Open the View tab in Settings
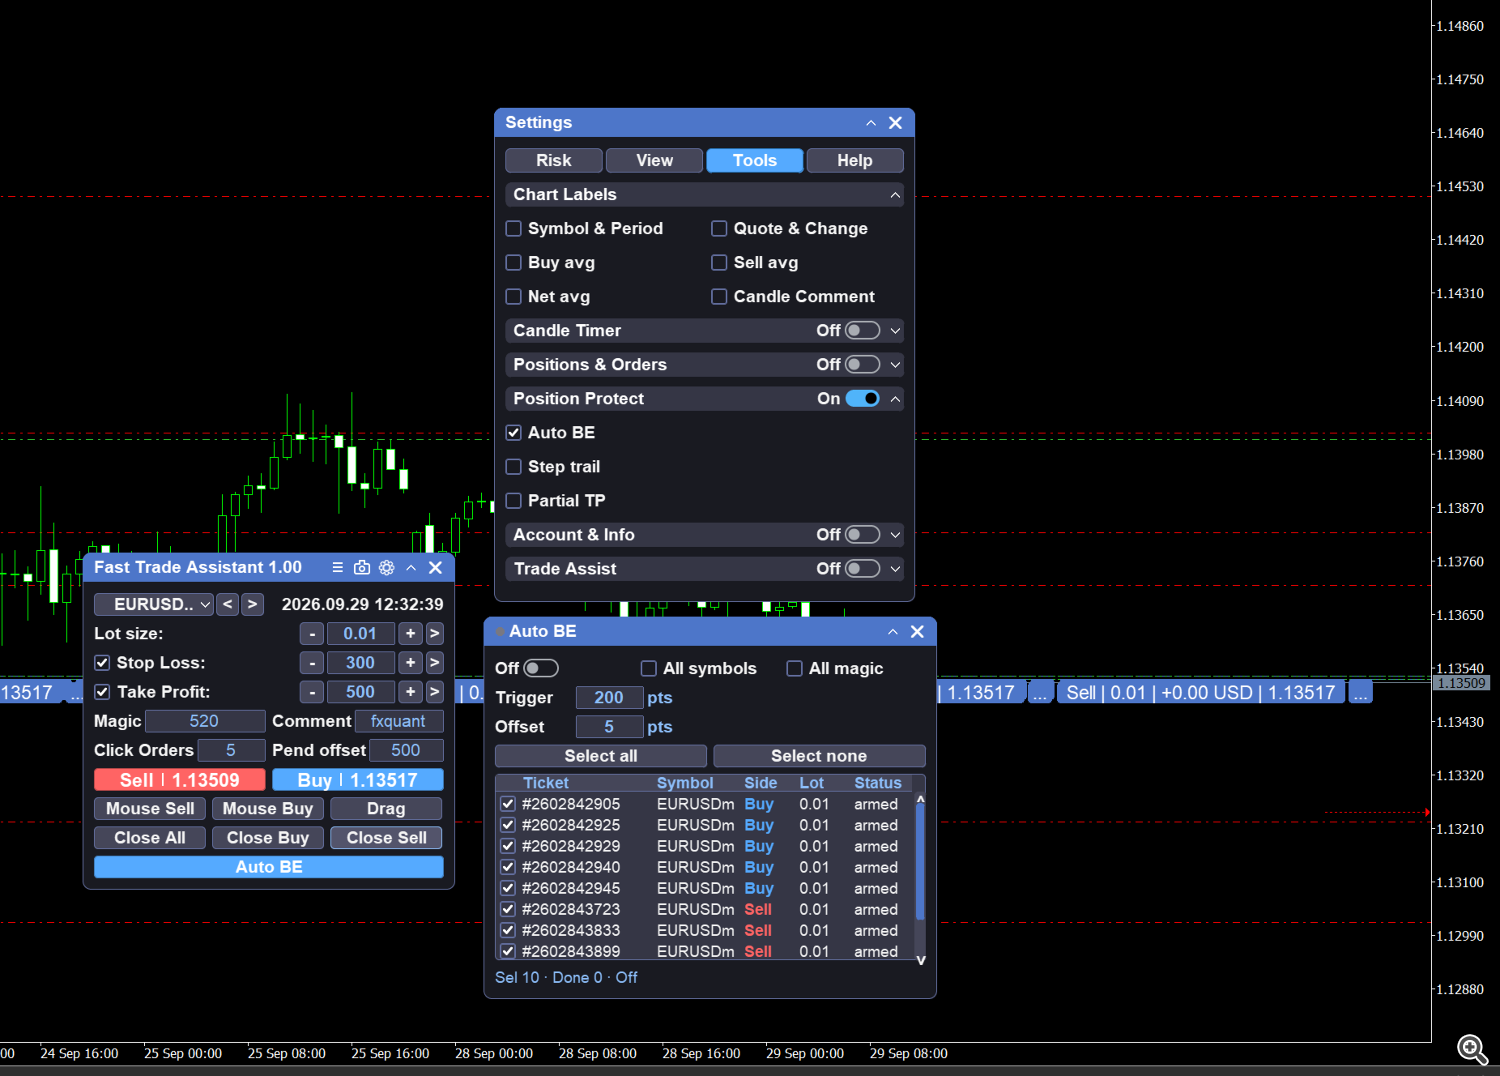This screenshot has width=1500, height=1076. [x=655, y=161]
